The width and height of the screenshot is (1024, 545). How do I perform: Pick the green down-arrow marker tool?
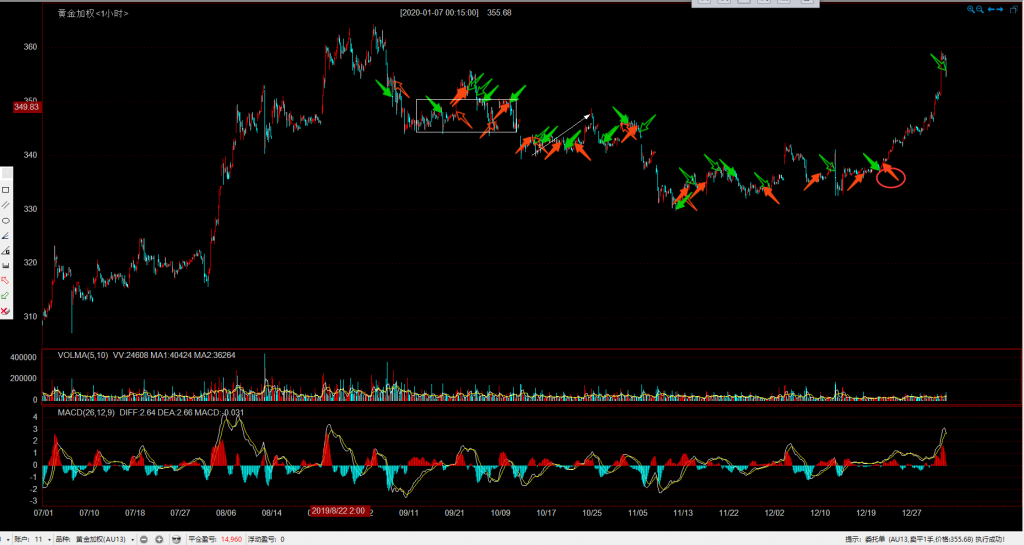(x=6, y=296)
